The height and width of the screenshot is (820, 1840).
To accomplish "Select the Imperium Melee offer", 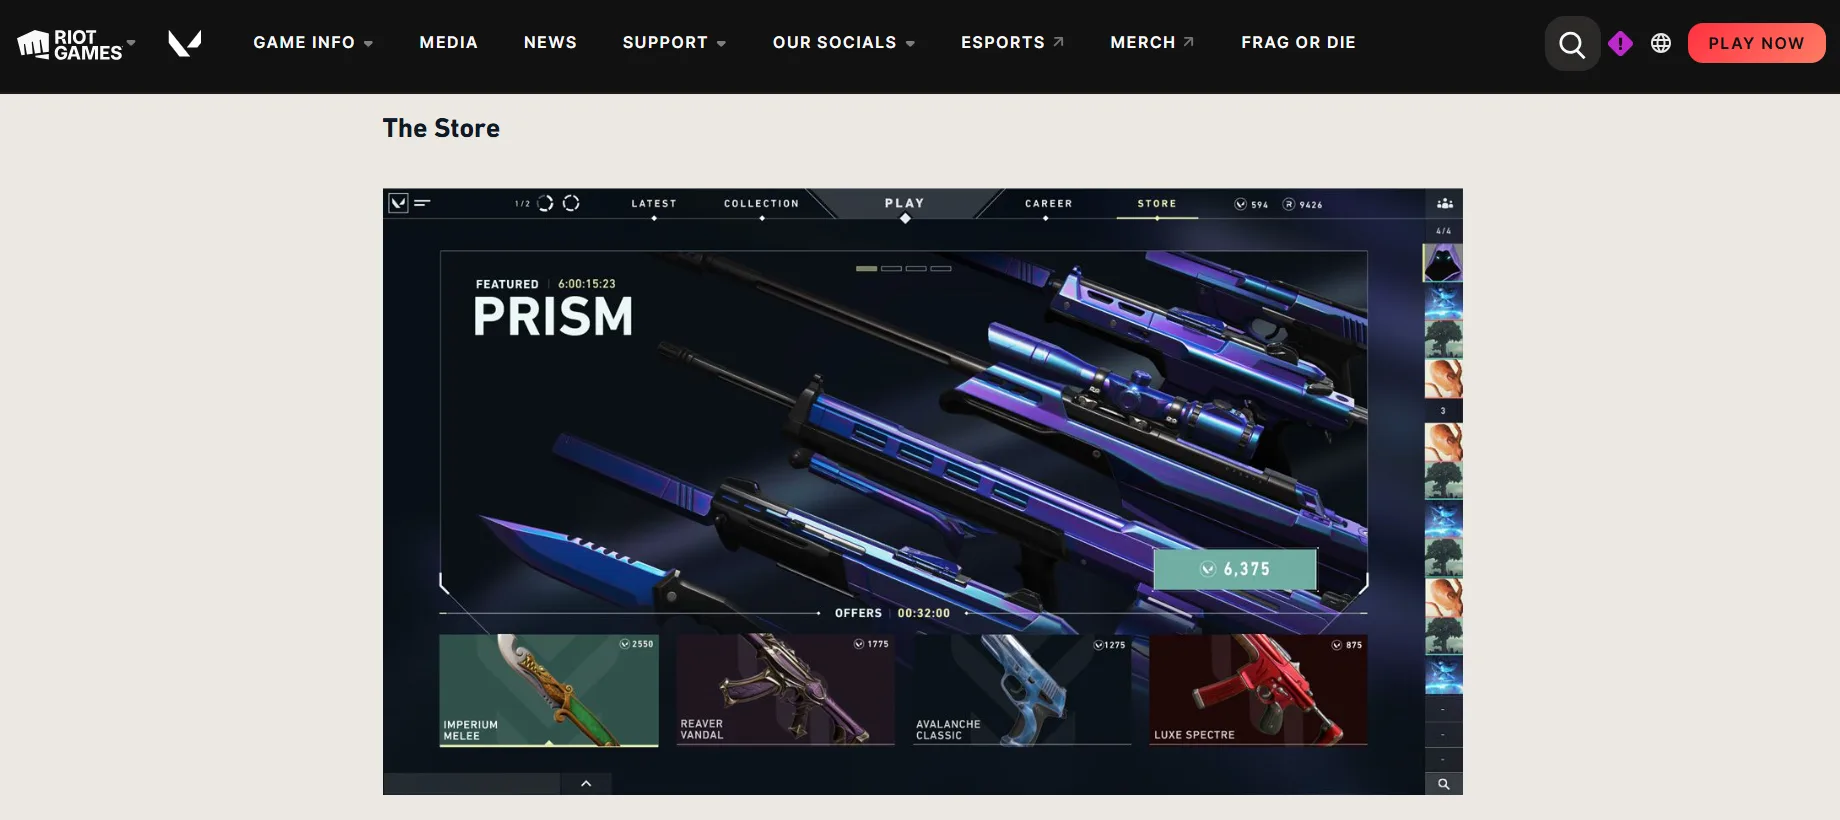I will (549, 690).
